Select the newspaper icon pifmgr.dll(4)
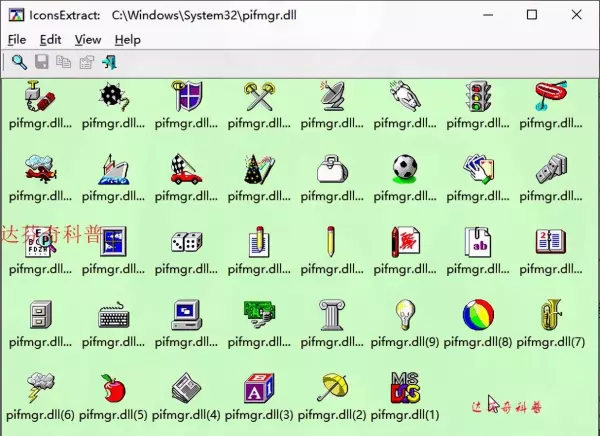The image size is (600, 436). point(186,387)
